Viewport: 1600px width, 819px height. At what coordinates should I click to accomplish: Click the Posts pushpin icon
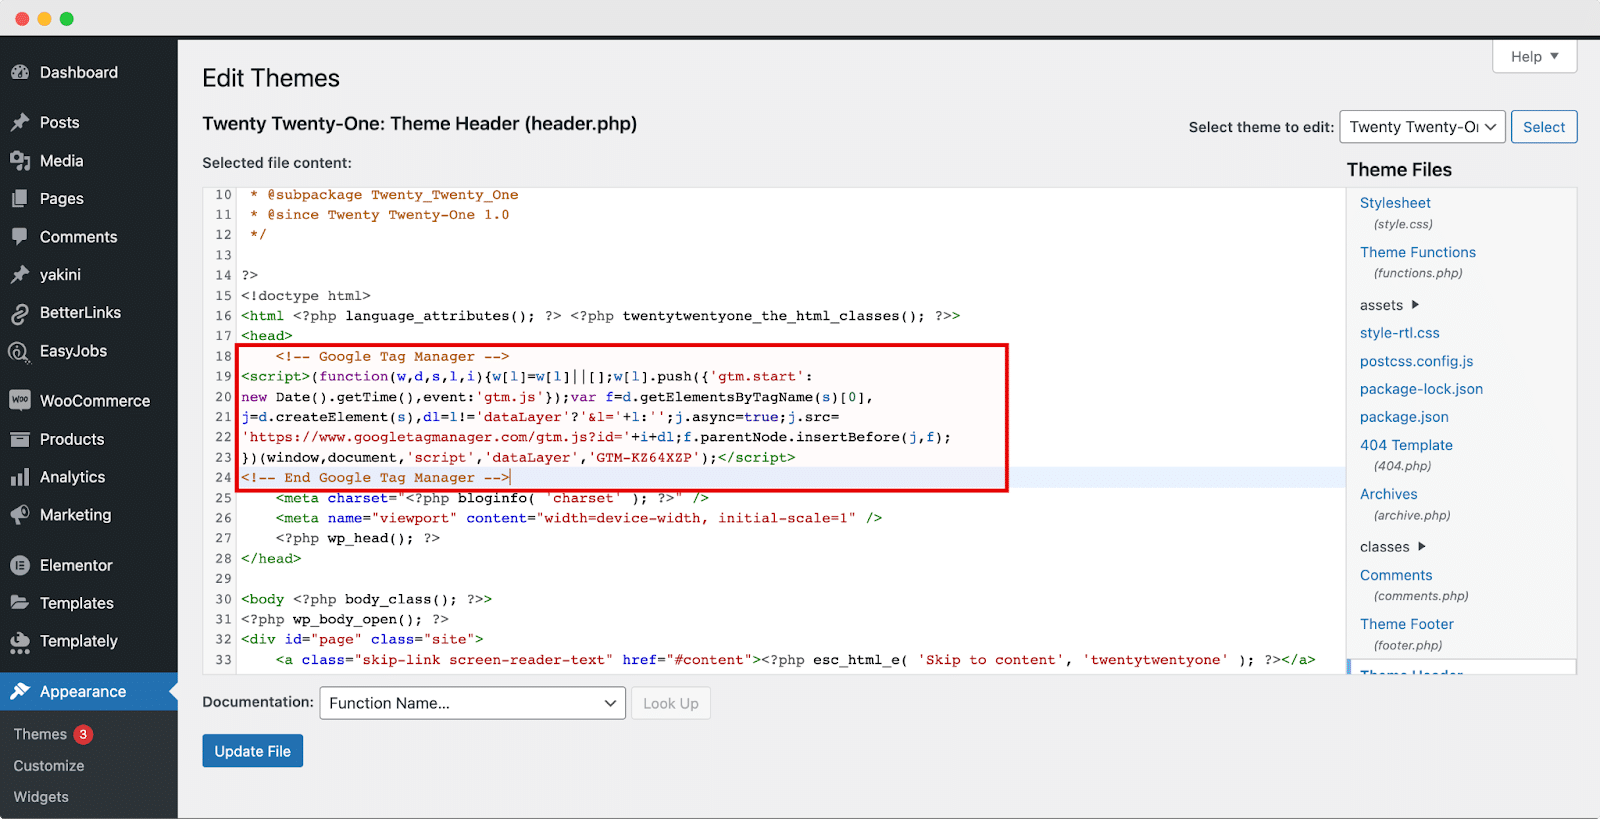pos(20,122)
